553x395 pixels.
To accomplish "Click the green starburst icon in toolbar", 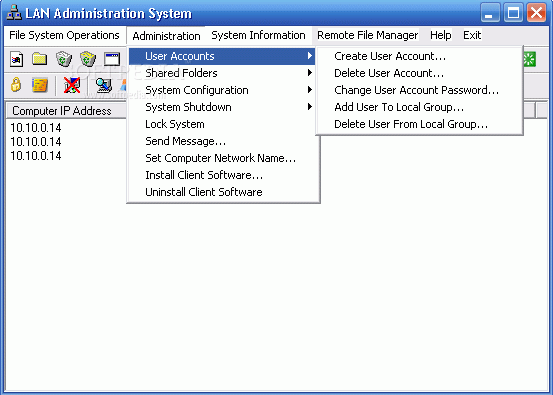I will point(529,59).
